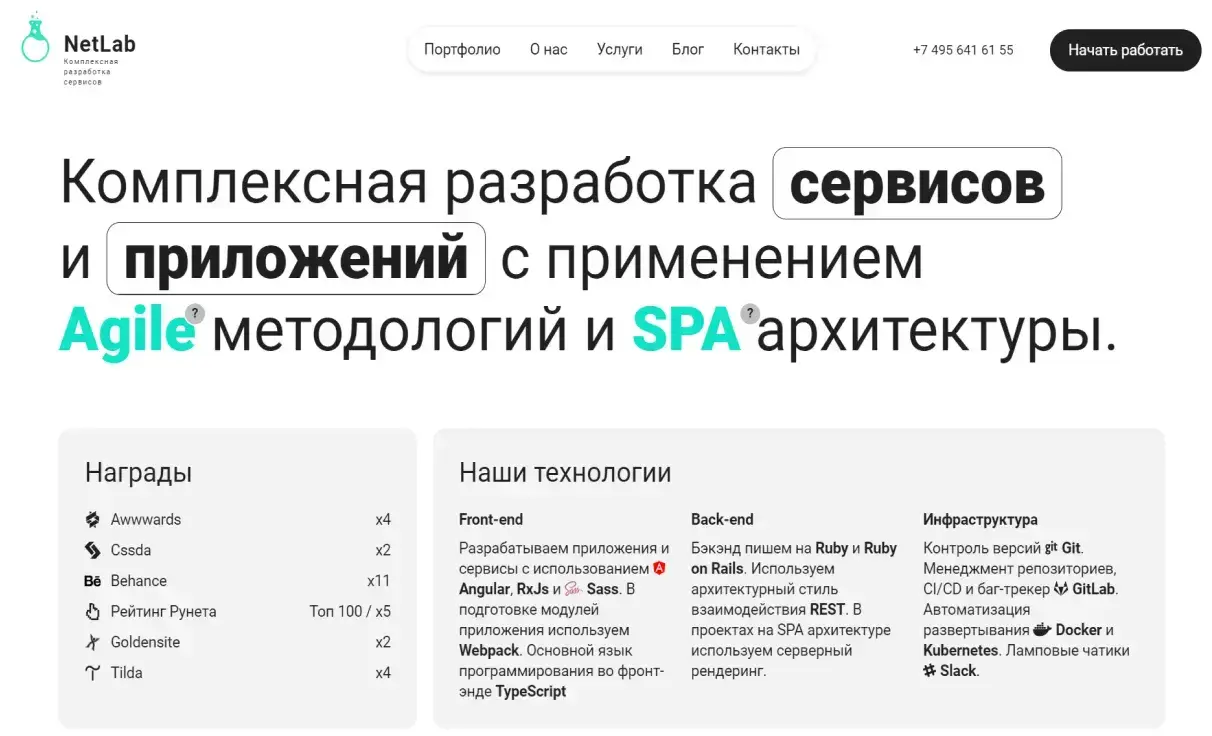The image size is (1212, 736).
Task: Click the Awwwards row label
Action: [x=146, y=519]
